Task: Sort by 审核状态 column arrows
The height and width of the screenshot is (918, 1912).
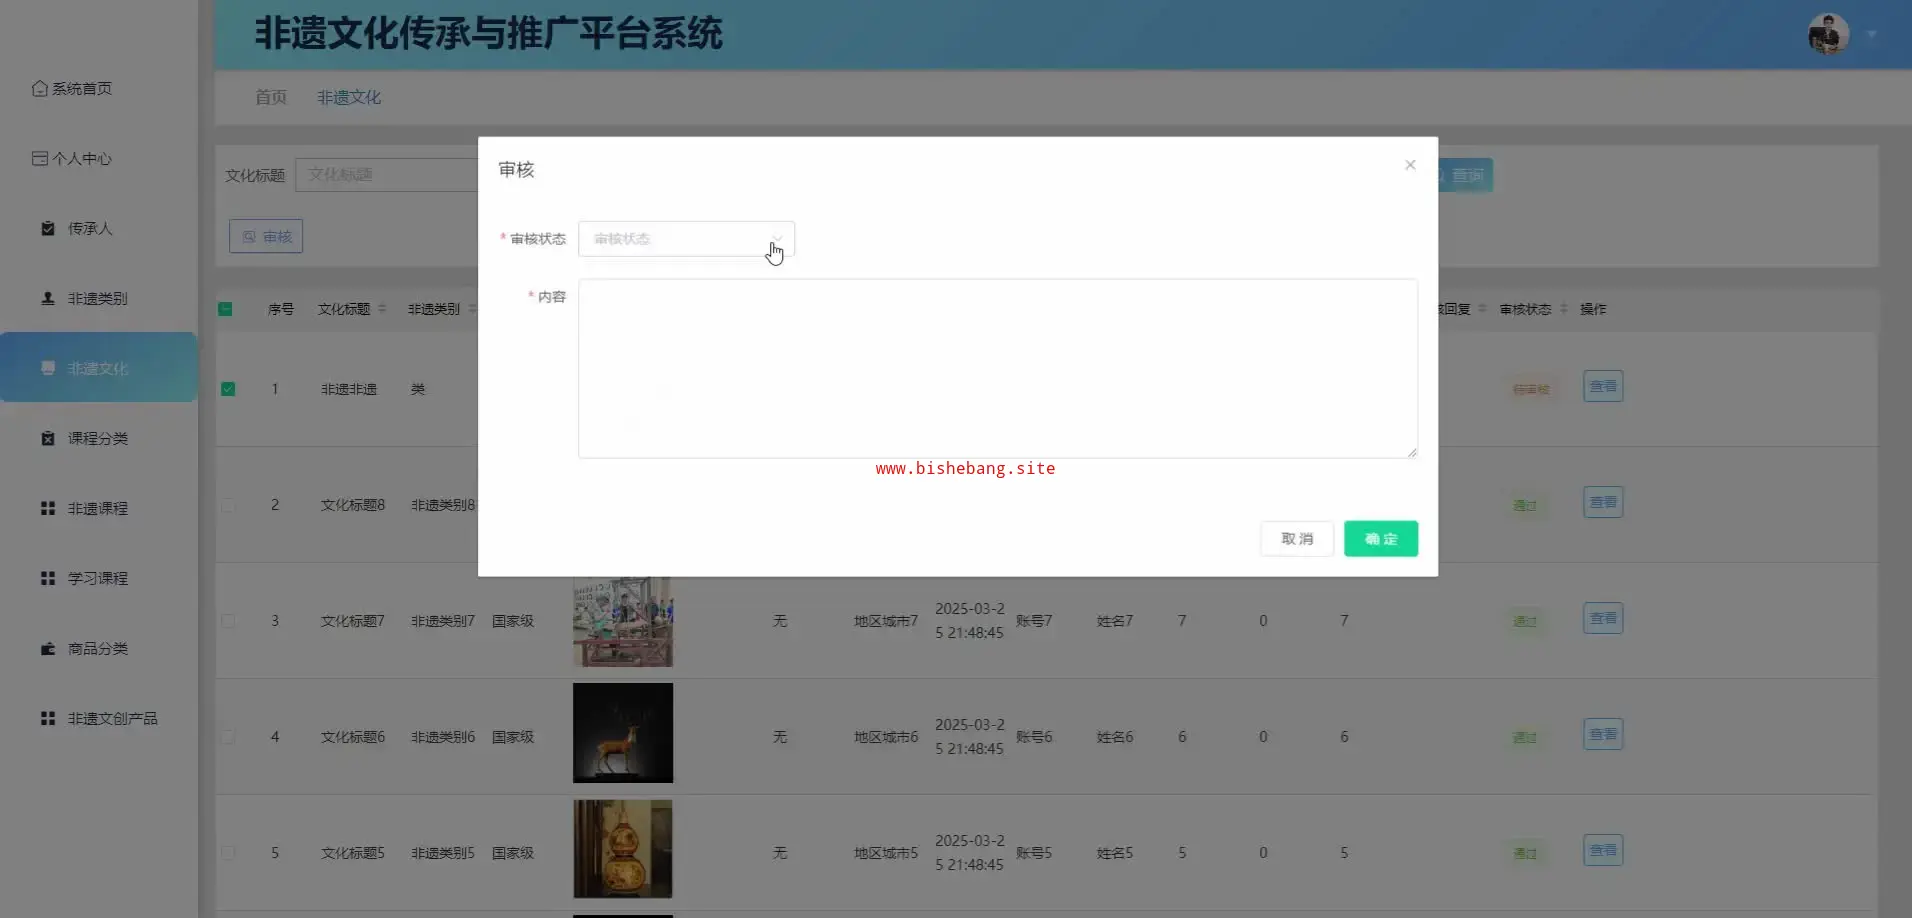Action: 1564,309
